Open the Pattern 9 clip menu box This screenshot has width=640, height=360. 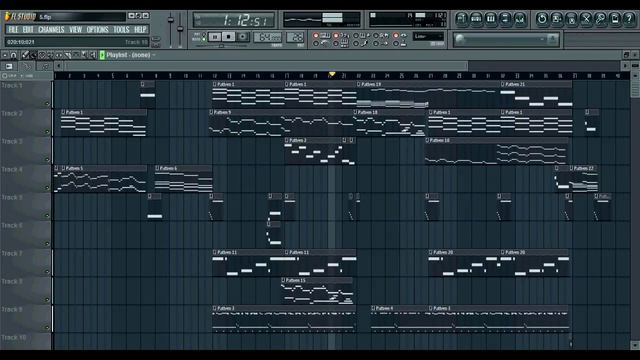pyautogui.click(x=211, y=112)
